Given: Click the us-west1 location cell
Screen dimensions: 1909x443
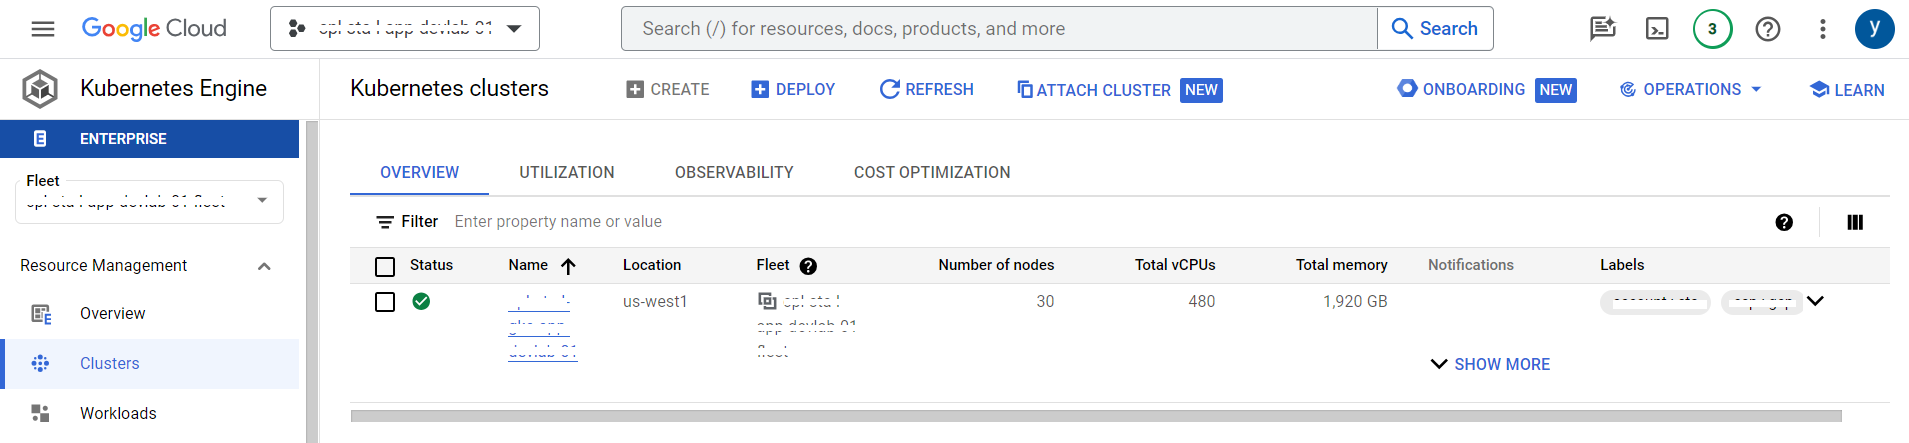Looking at the screenshot, I should 655,301.
